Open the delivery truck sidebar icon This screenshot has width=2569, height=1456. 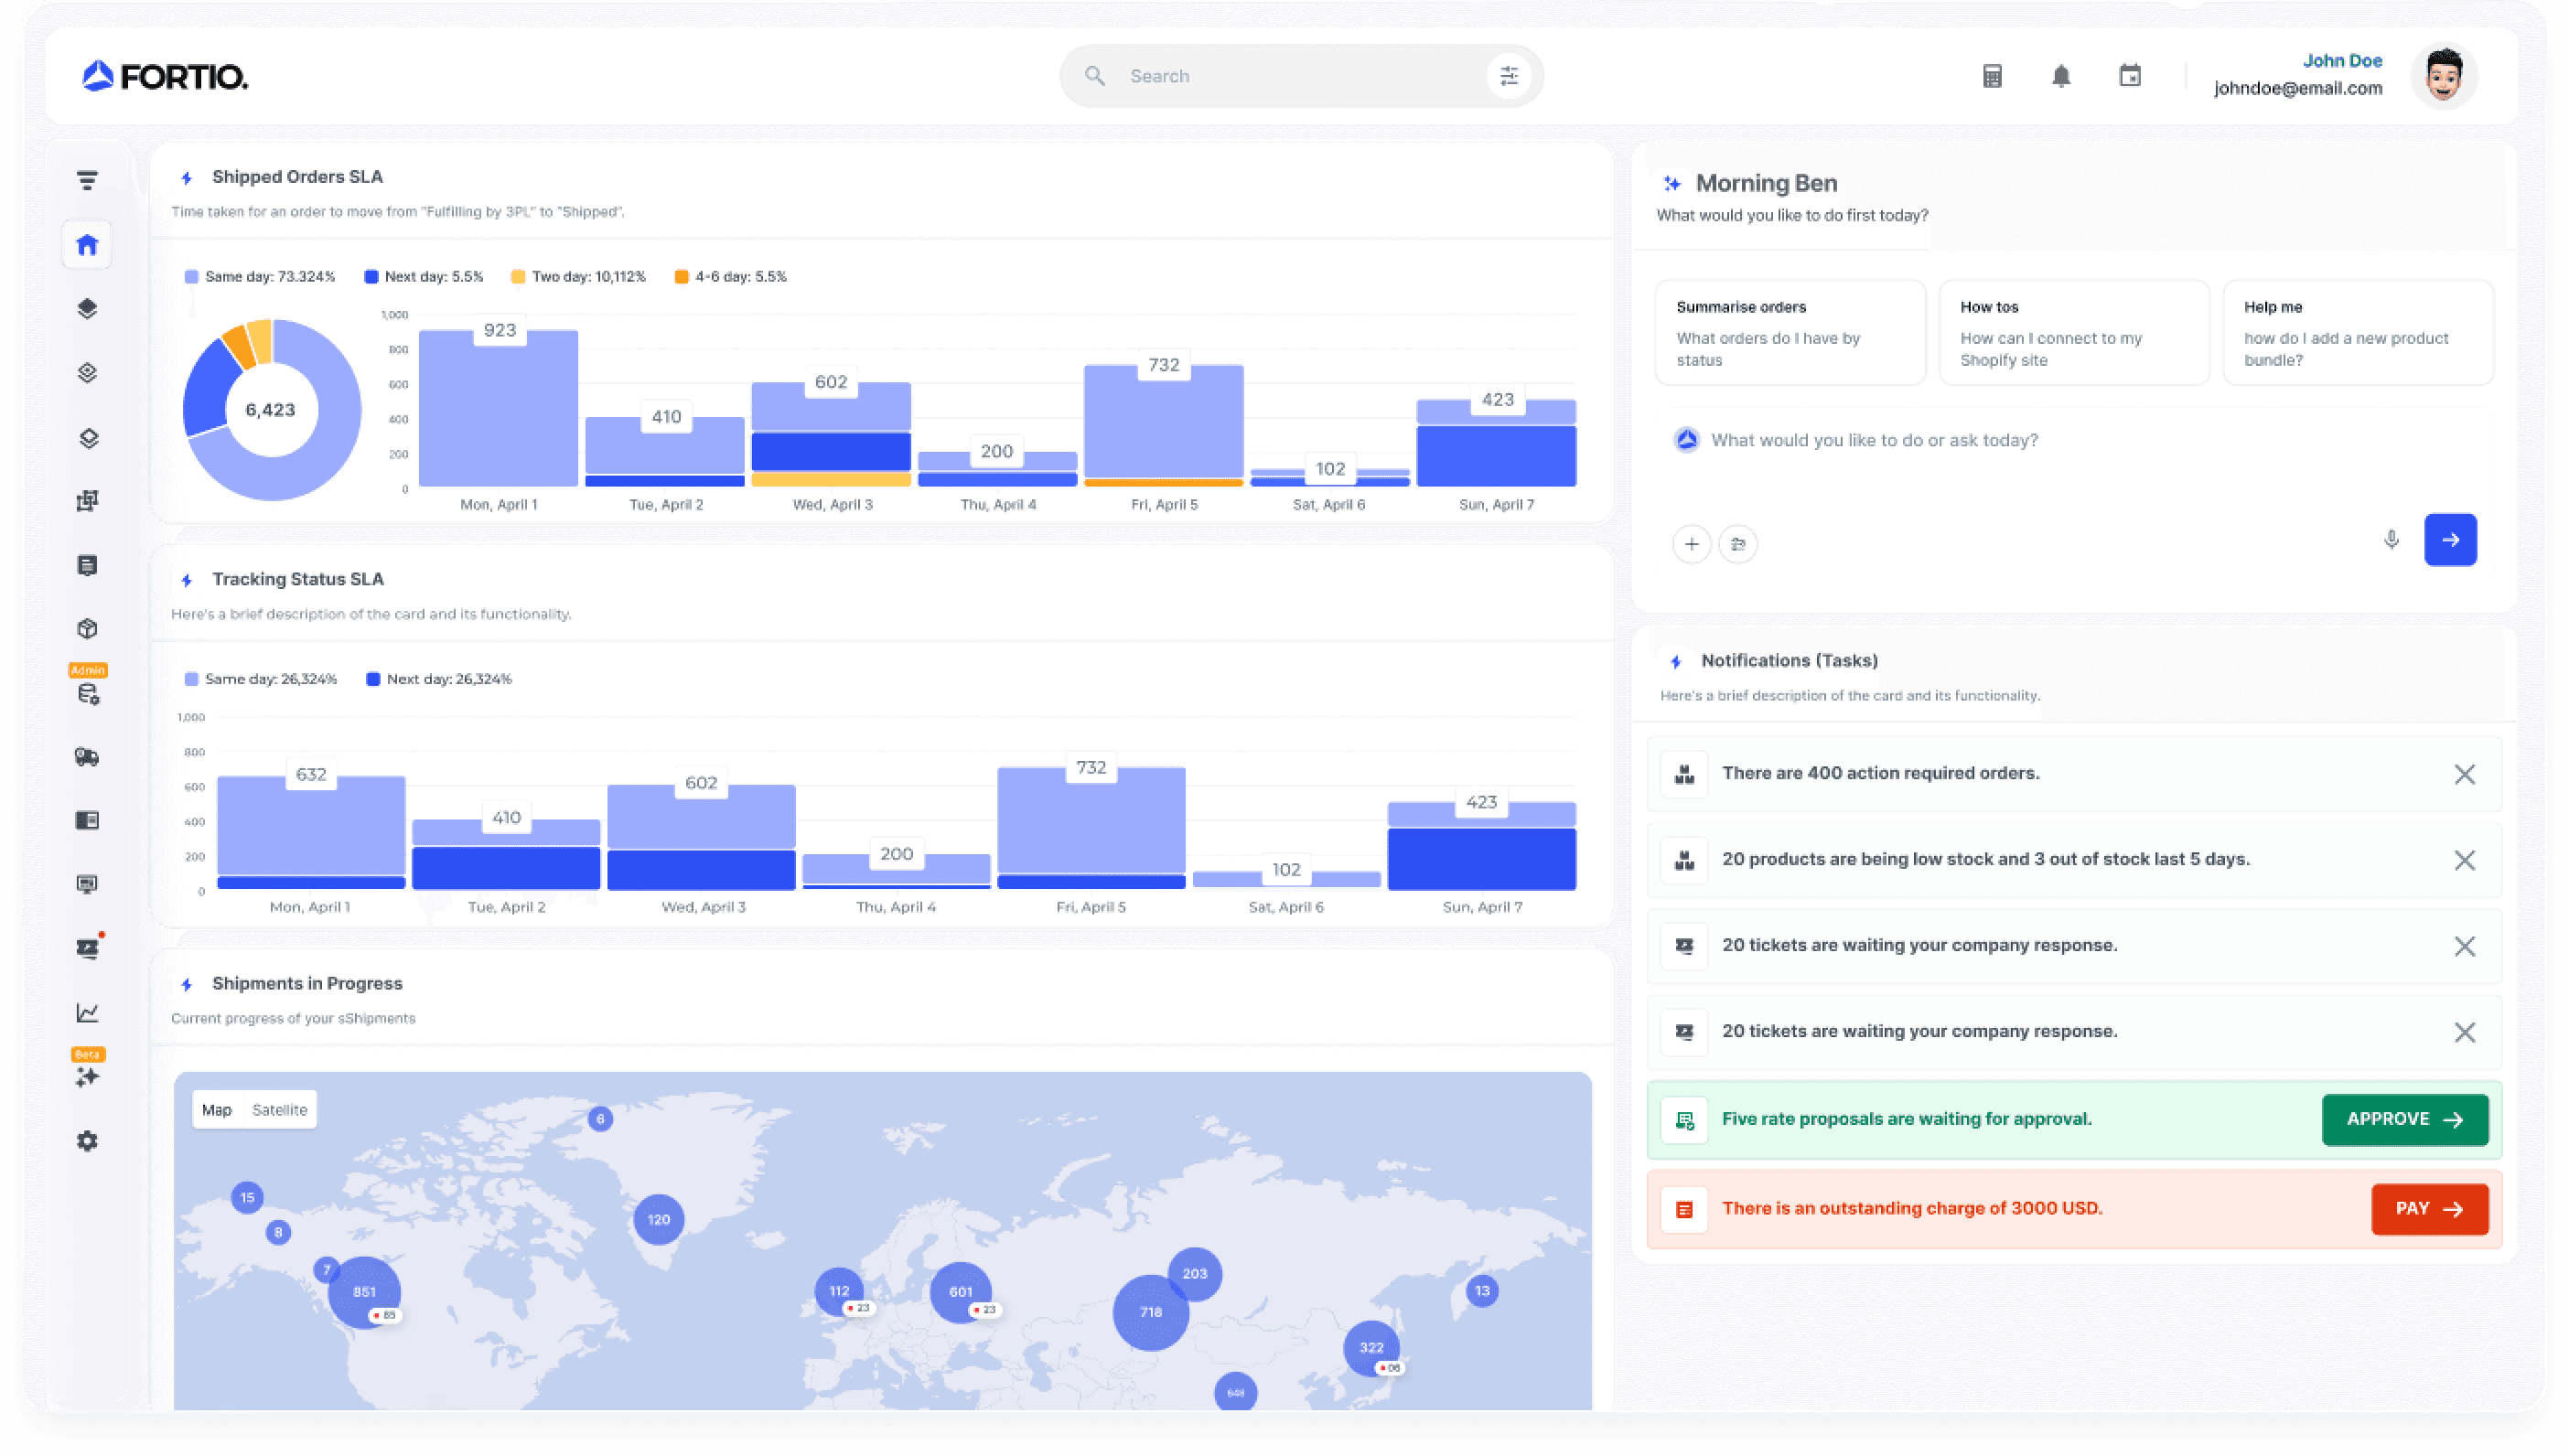(87, 757)
